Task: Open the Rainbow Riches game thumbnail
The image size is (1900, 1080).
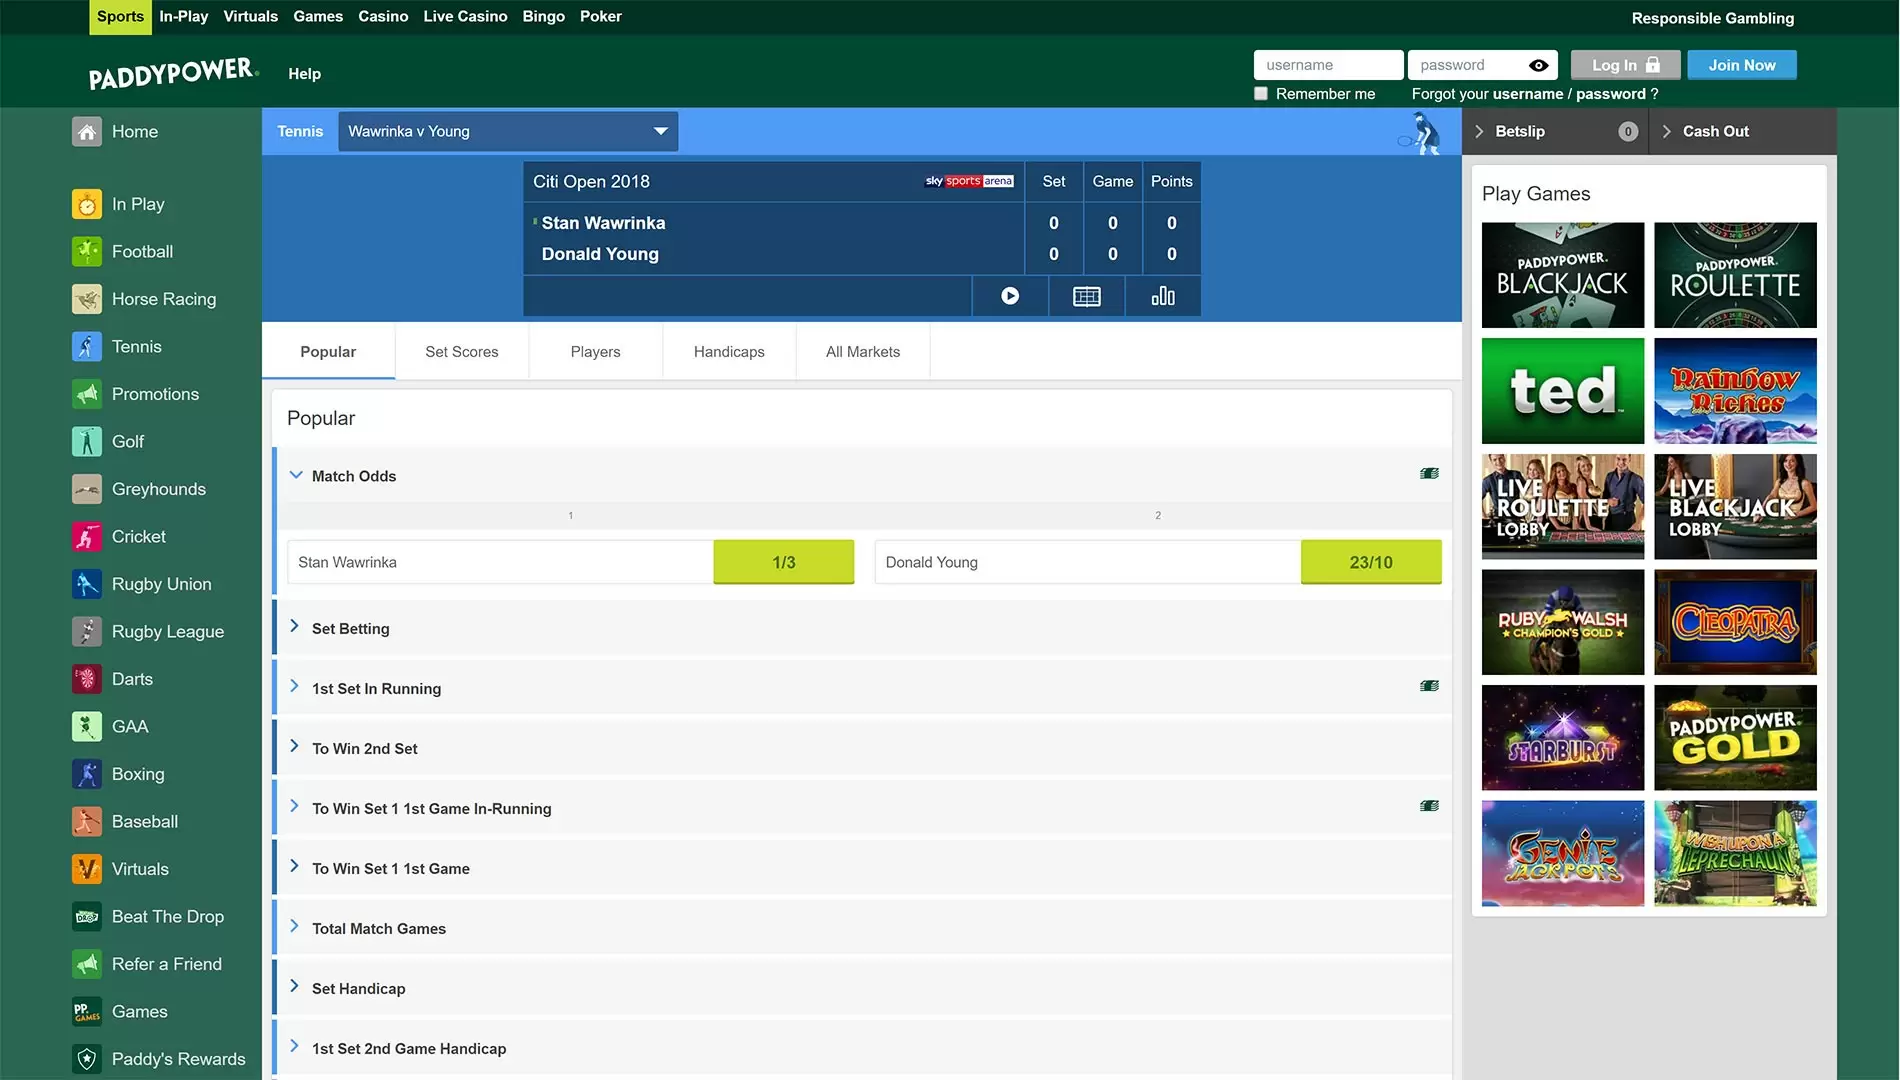Action: [x=1736, y=391]
